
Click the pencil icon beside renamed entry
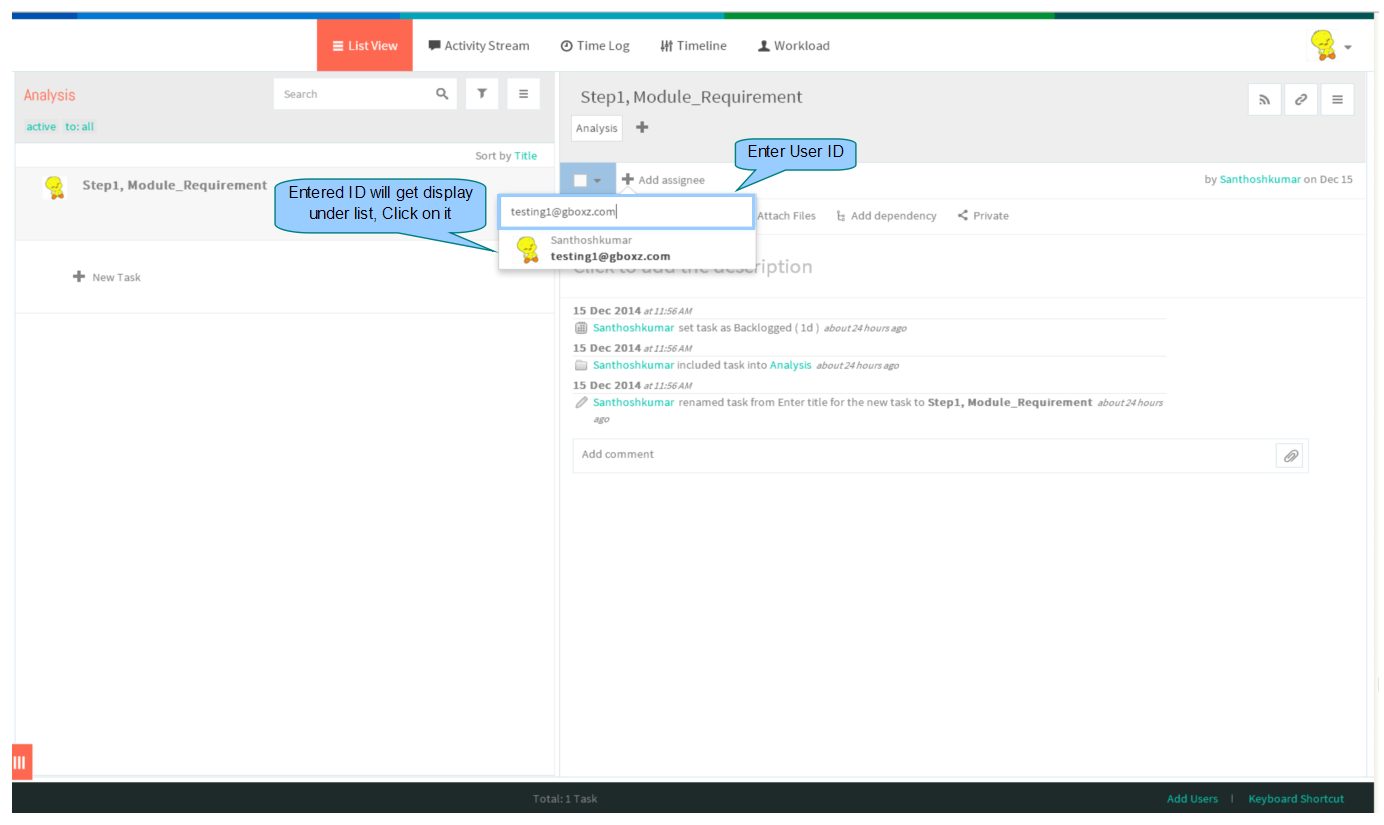[x=581, y=402]
